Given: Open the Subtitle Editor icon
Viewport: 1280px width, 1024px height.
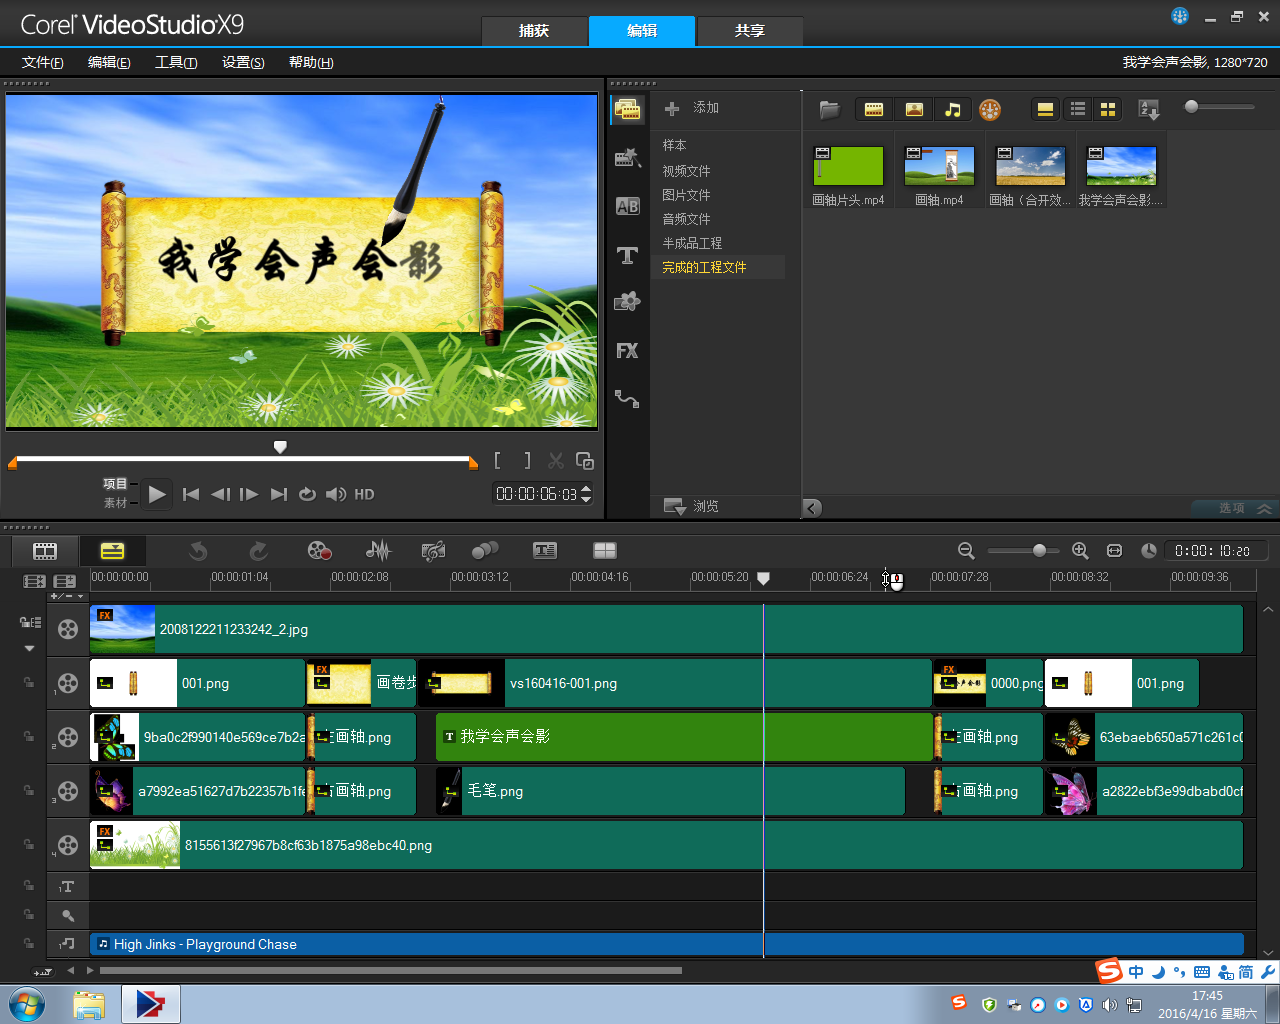Looking at the screenshot, I should [545, 551].
